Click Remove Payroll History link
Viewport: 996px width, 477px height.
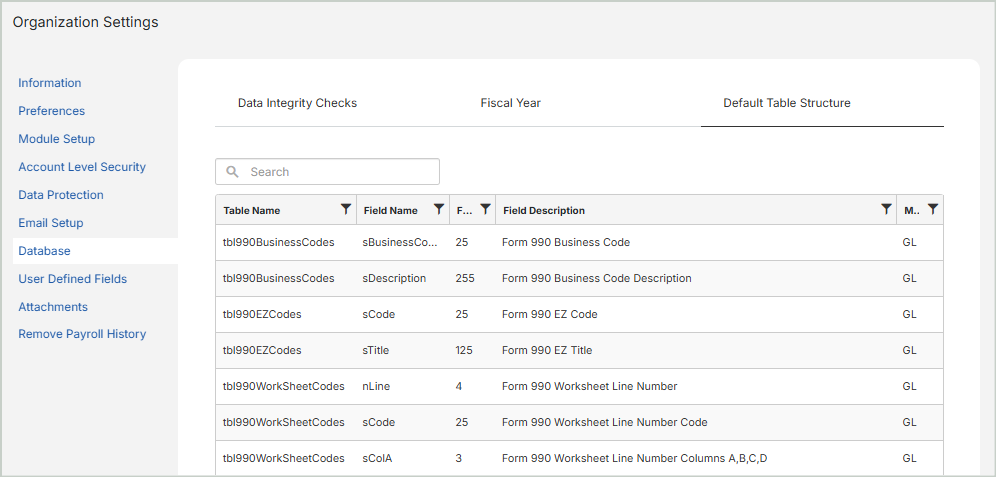coord(82,334)
